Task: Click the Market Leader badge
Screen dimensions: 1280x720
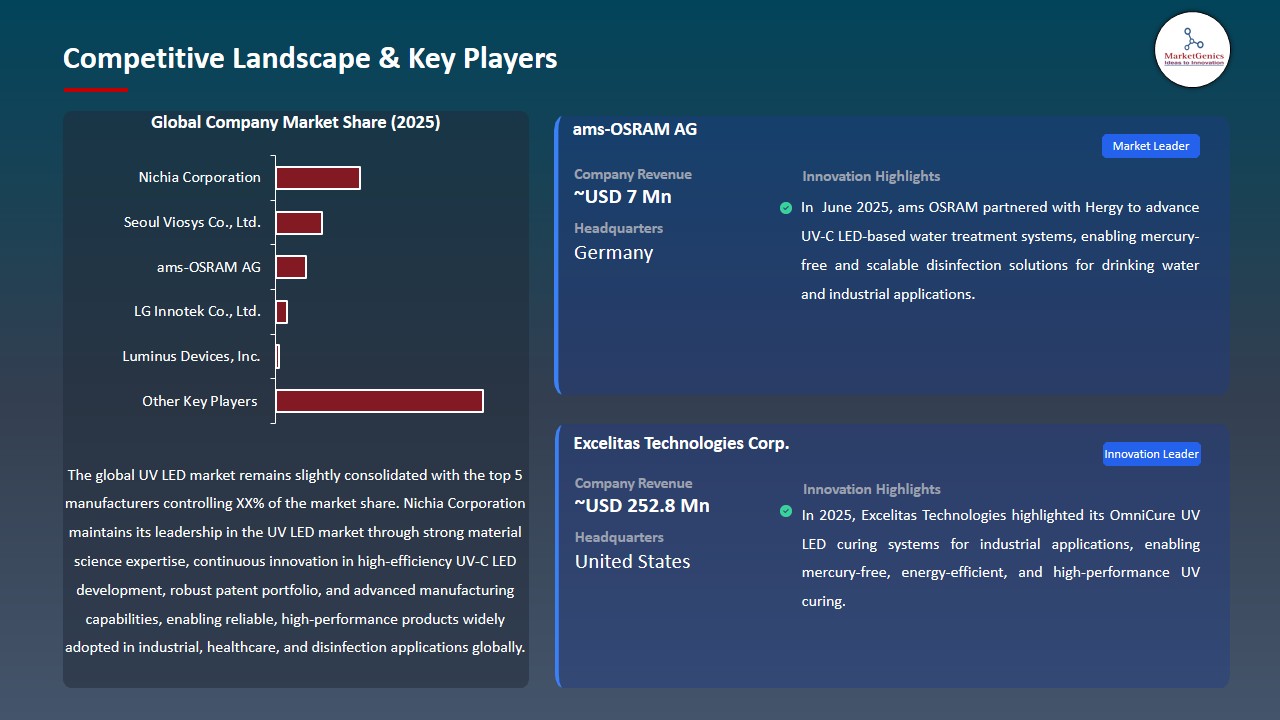Action: pos(1151,146)
